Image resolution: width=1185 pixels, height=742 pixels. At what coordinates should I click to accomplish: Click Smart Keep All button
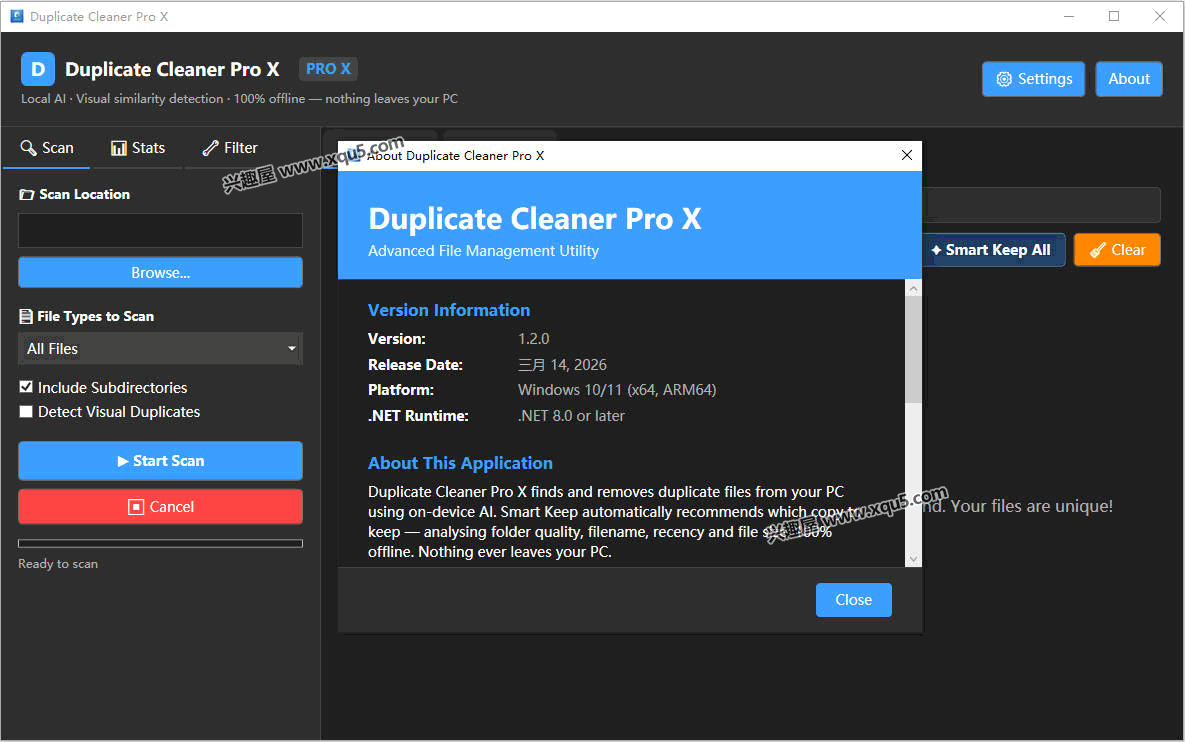coord(992,250)
